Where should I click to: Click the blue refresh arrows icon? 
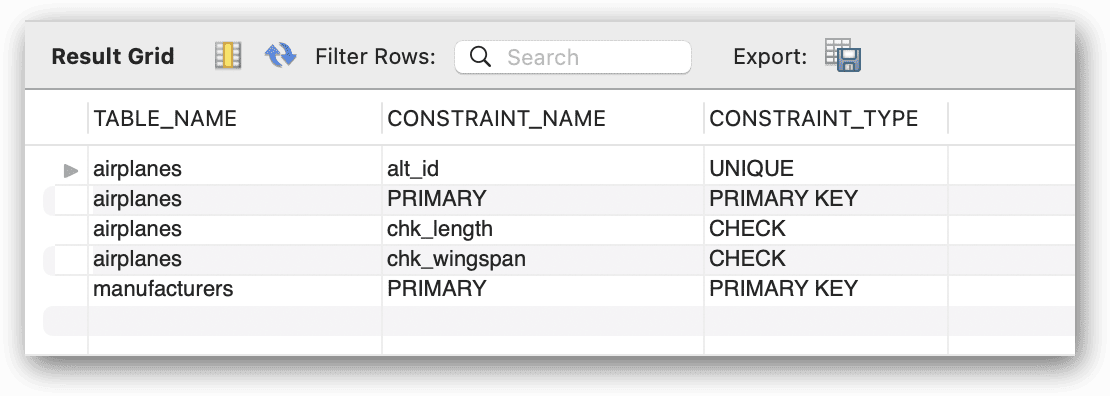coord(280,55)
